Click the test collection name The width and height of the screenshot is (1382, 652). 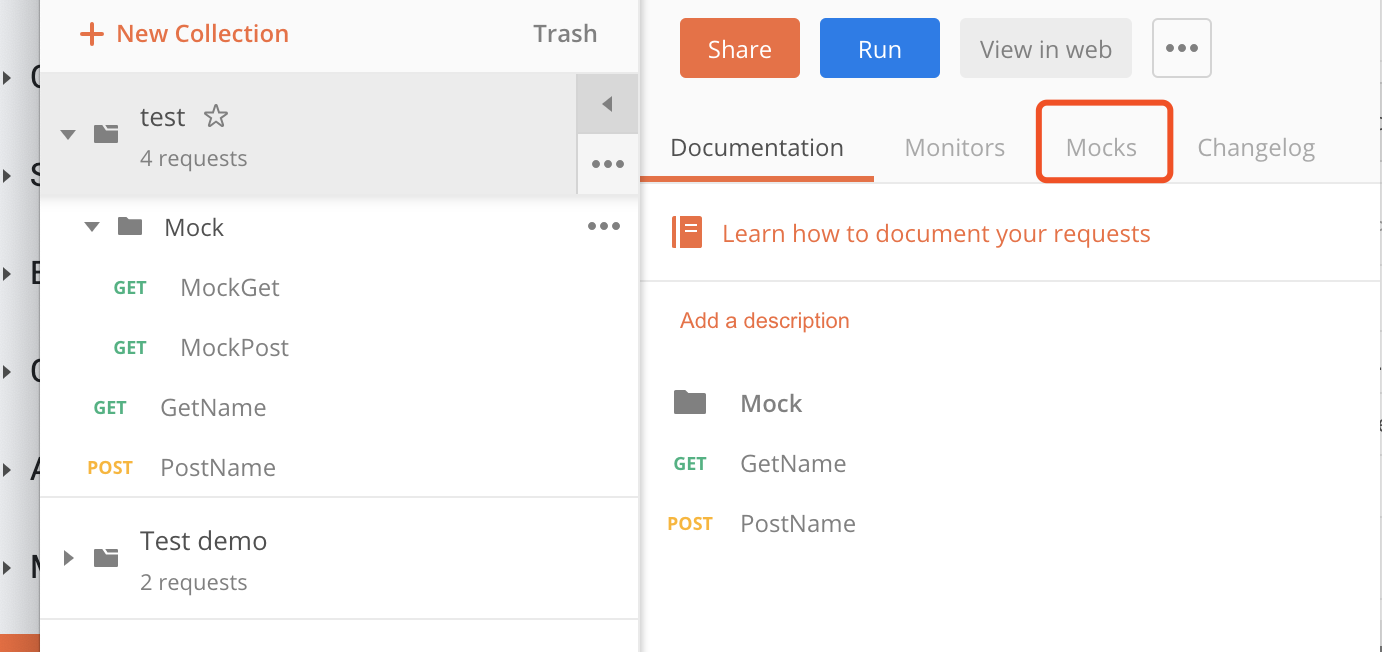click(x=163, y=117)
